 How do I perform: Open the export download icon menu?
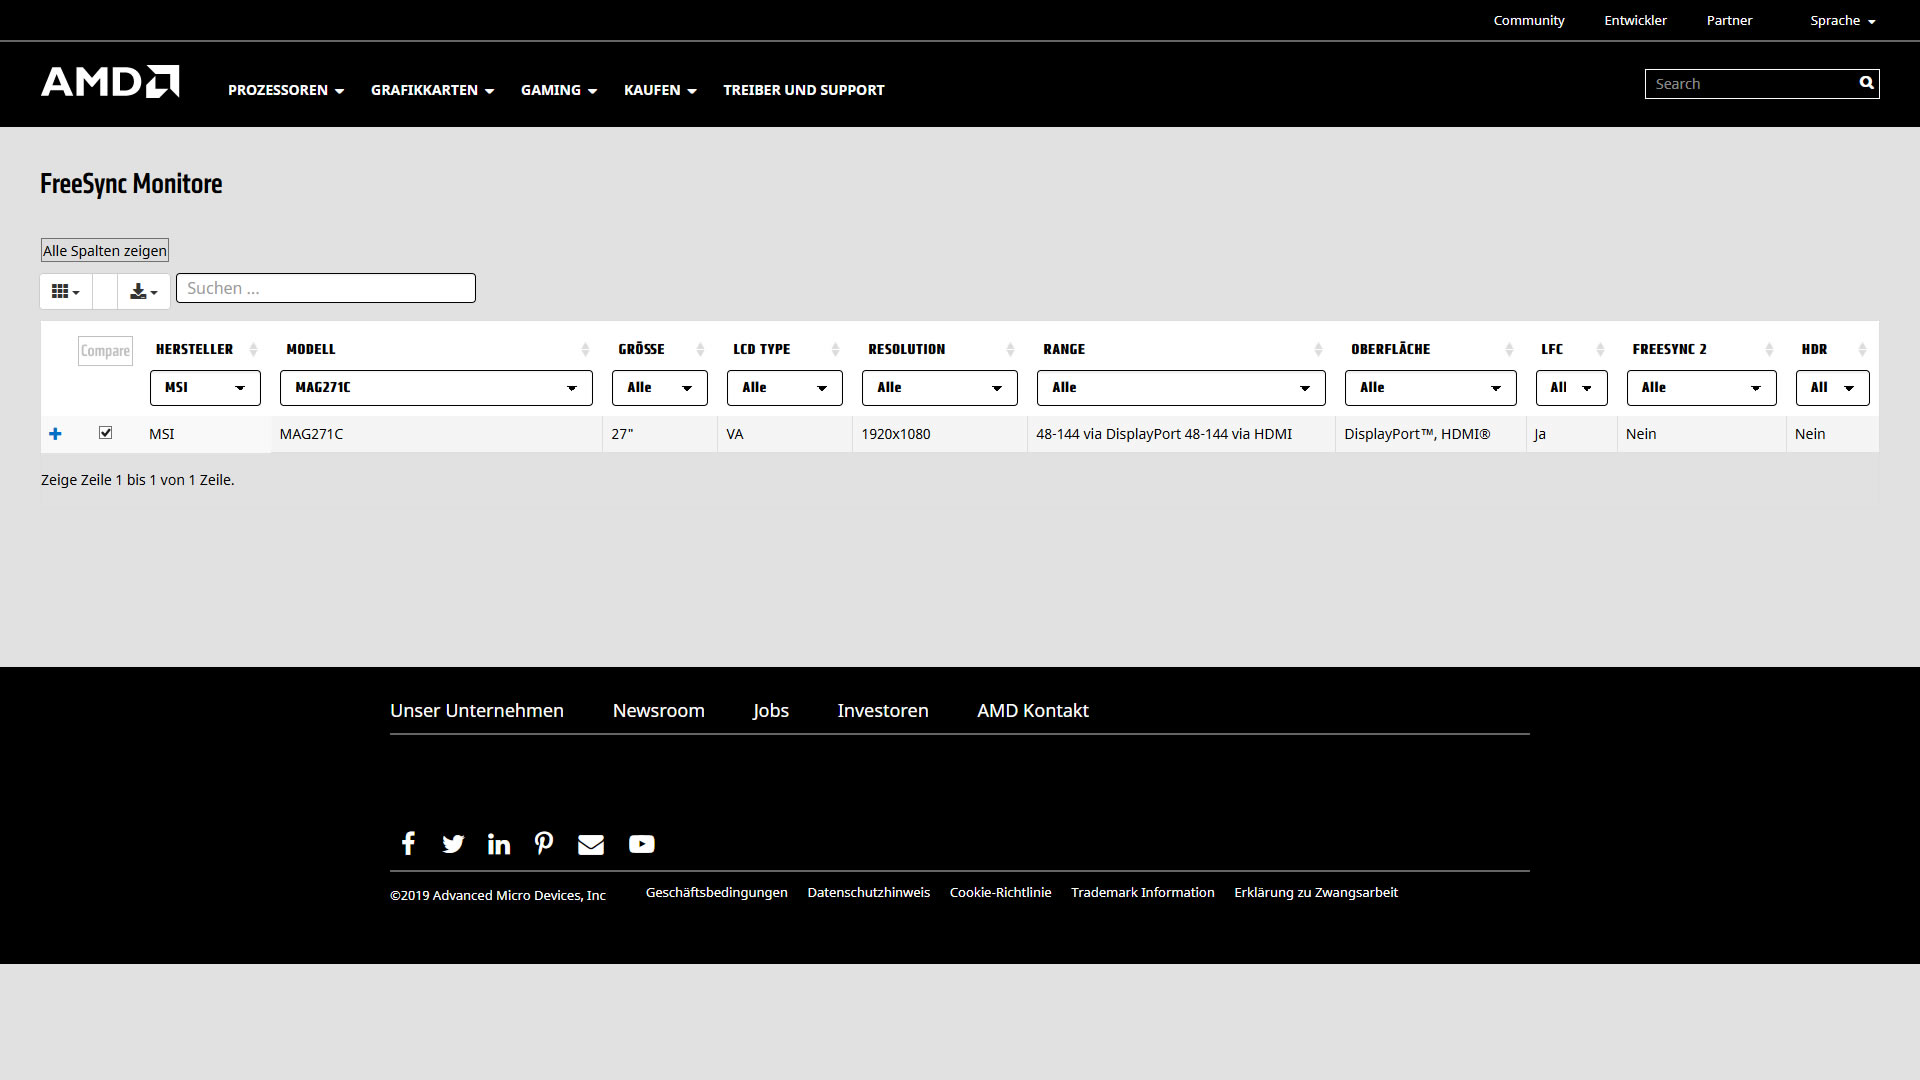point(143,291)
